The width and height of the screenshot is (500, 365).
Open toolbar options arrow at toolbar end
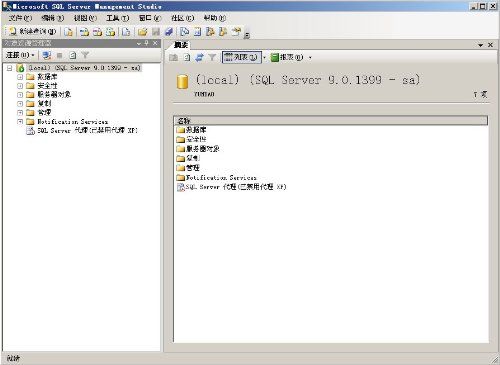(247, 35)
